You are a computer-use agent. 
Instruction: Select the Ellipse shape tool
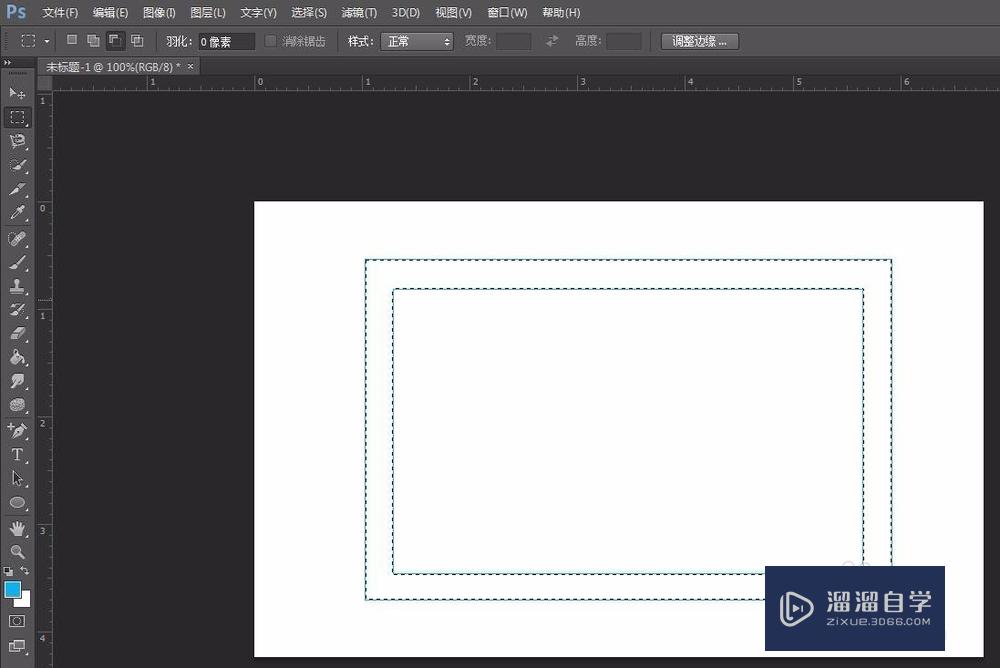17,503
